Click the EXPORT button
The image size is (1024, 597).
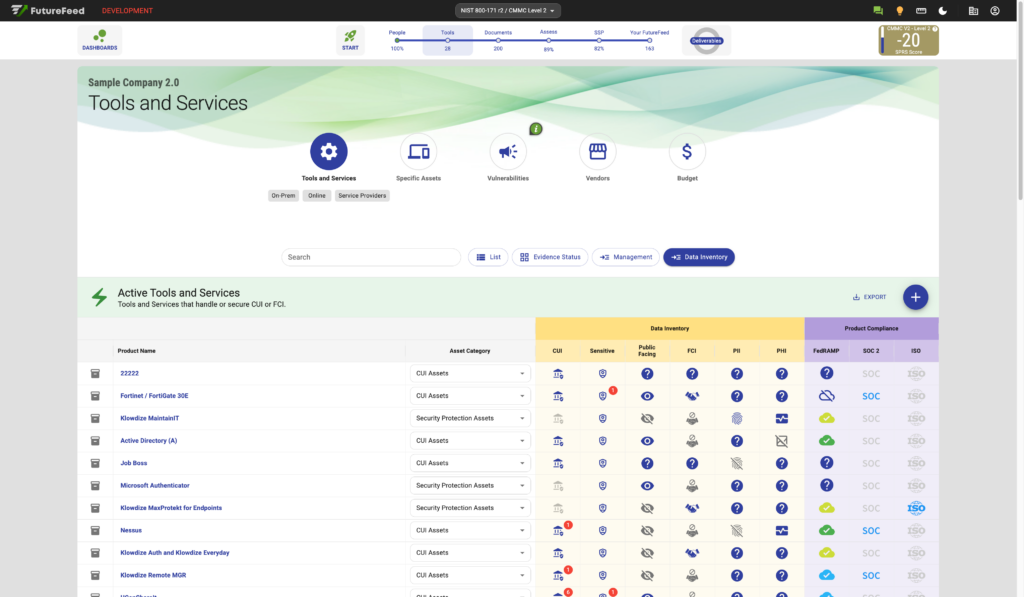pyautogui.click(x=869, y=297)
